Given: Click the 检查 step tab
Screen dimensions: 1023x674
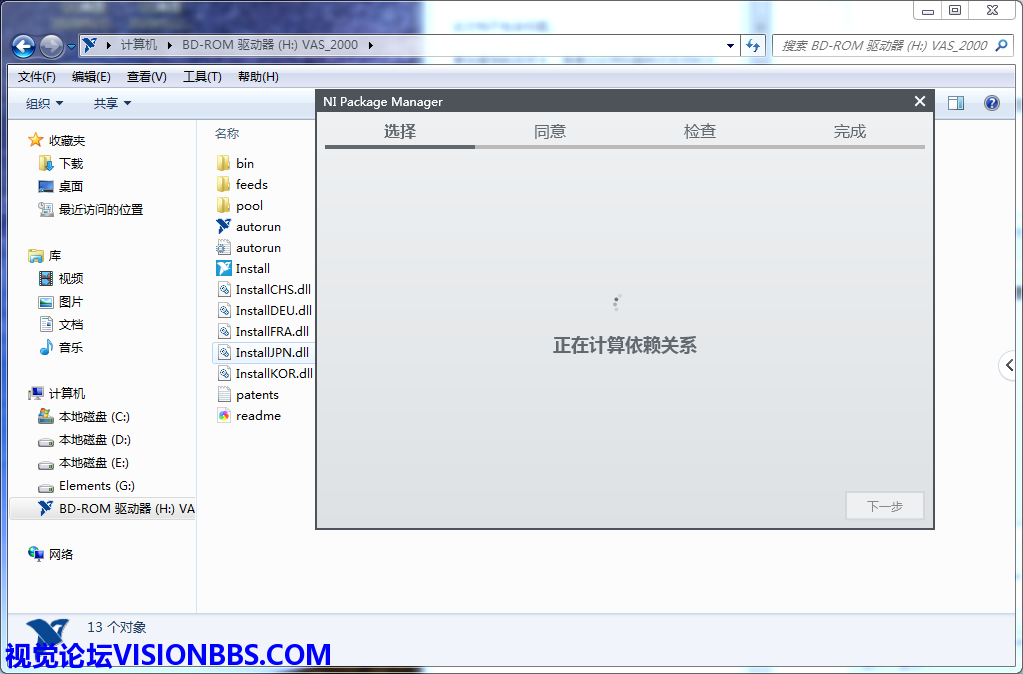Looking at the screenshot, I should (x=700, y=132).
